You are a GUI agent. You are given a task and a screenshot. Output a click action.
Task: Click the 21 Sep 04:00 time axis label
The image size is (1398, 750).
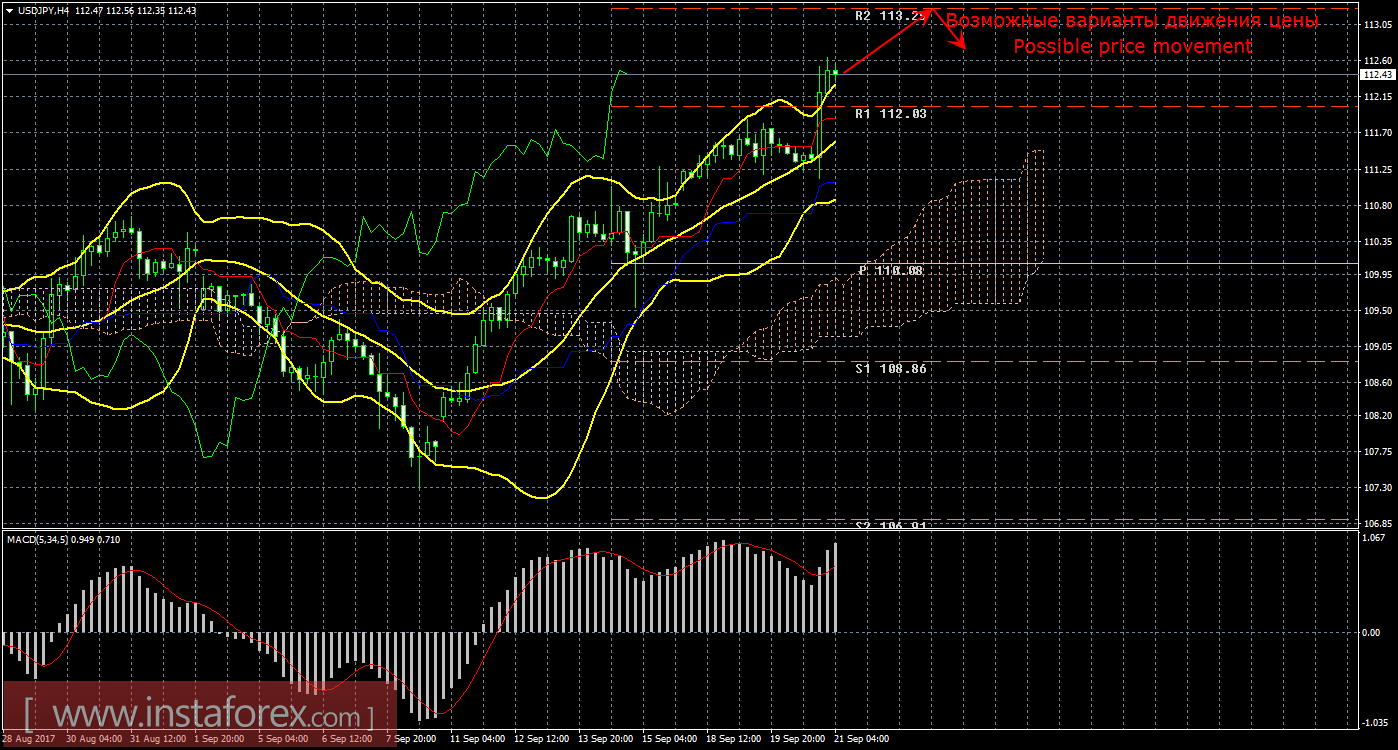pyautogui.click(x=862, y=739)
